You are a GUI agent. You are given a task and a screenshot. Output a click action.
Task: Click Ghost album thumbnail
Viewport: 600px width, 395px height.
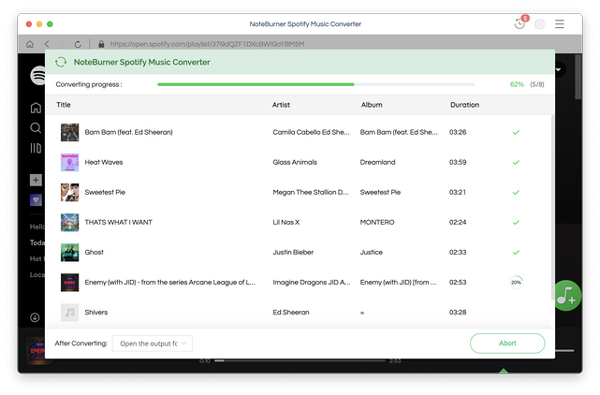pyautogui.click(x=70, y=252)
